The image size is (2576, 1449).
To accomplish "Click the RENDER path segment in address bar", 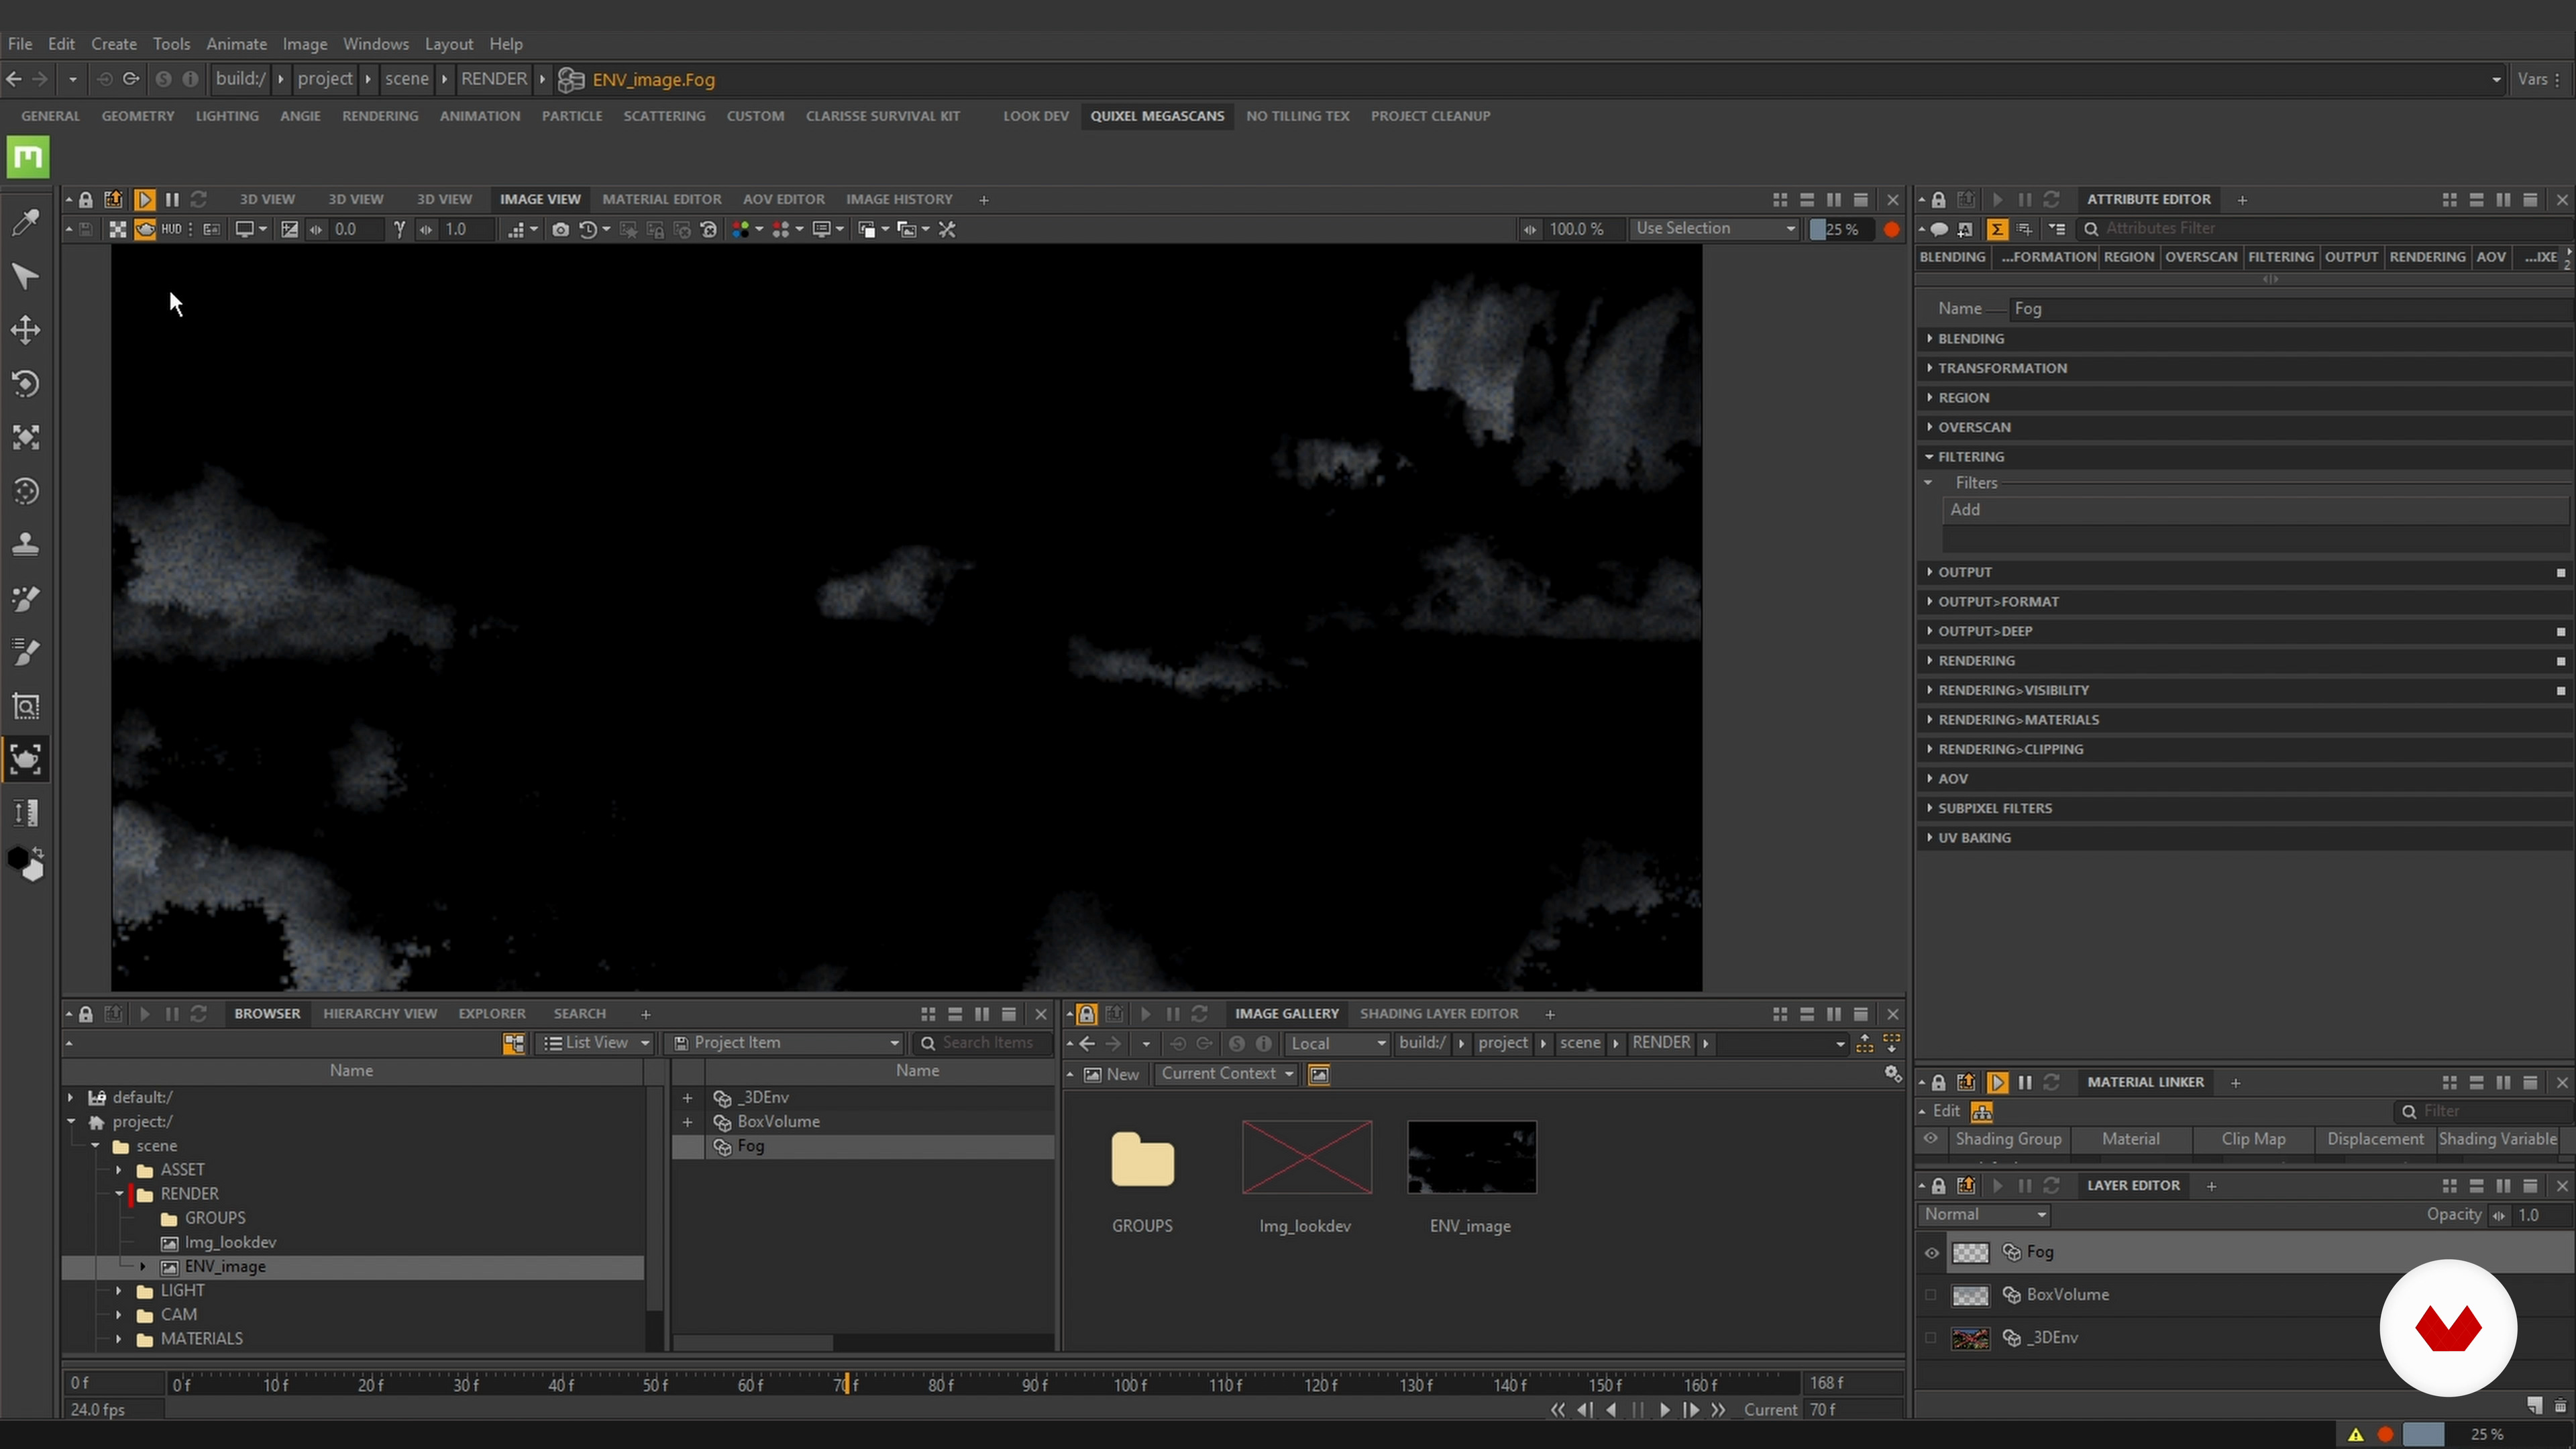I will 493,79.
